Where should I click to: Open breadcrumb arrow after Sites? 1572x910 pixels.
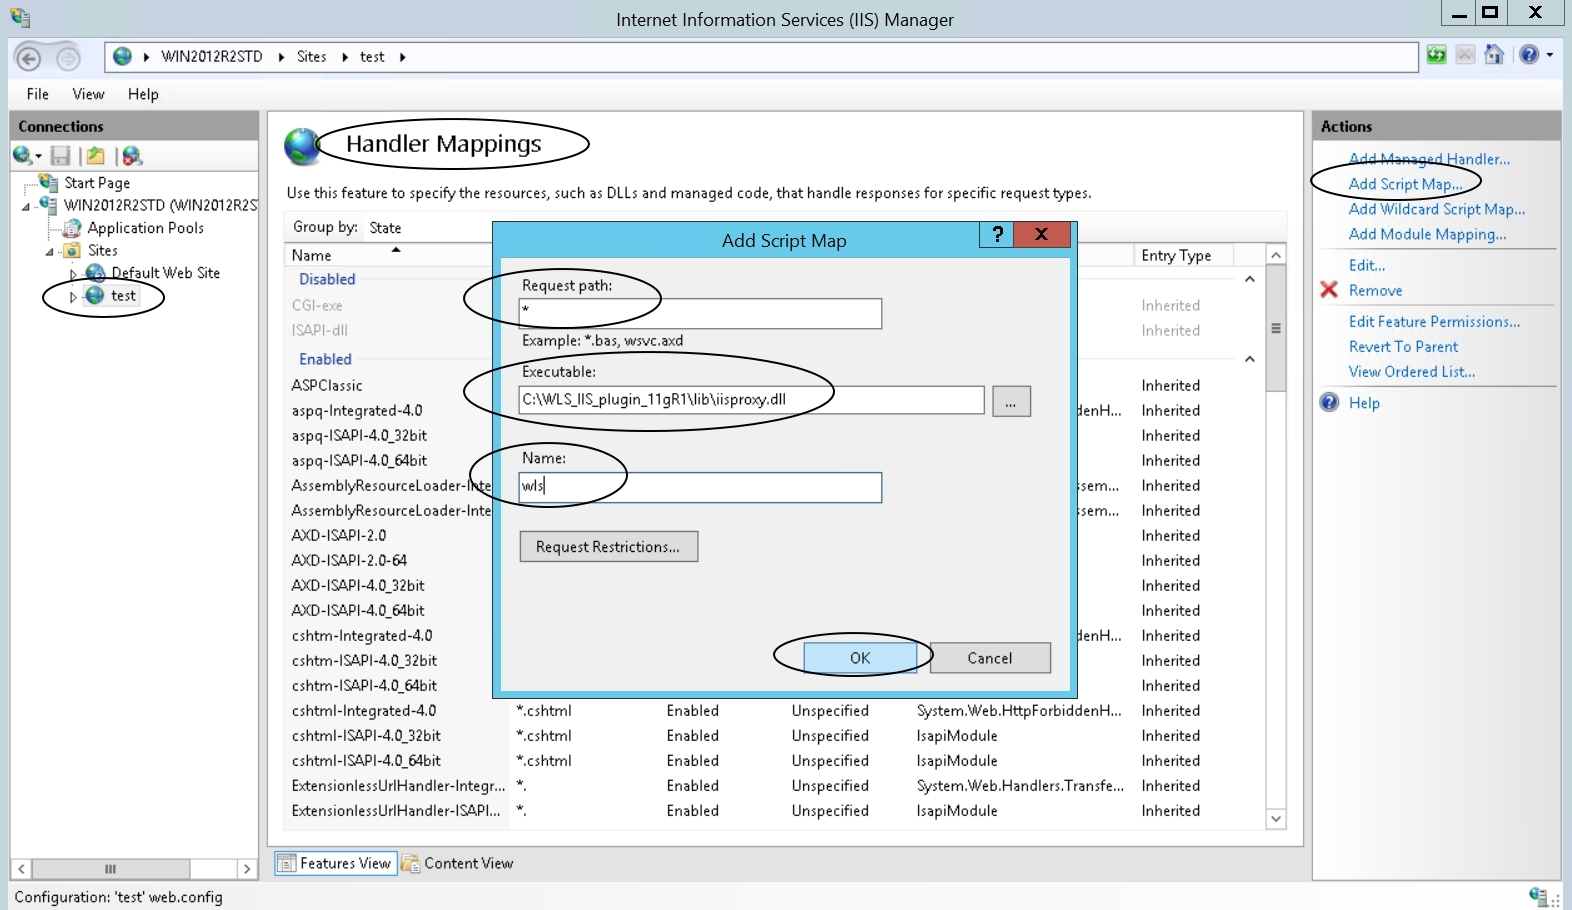point(345,57)
